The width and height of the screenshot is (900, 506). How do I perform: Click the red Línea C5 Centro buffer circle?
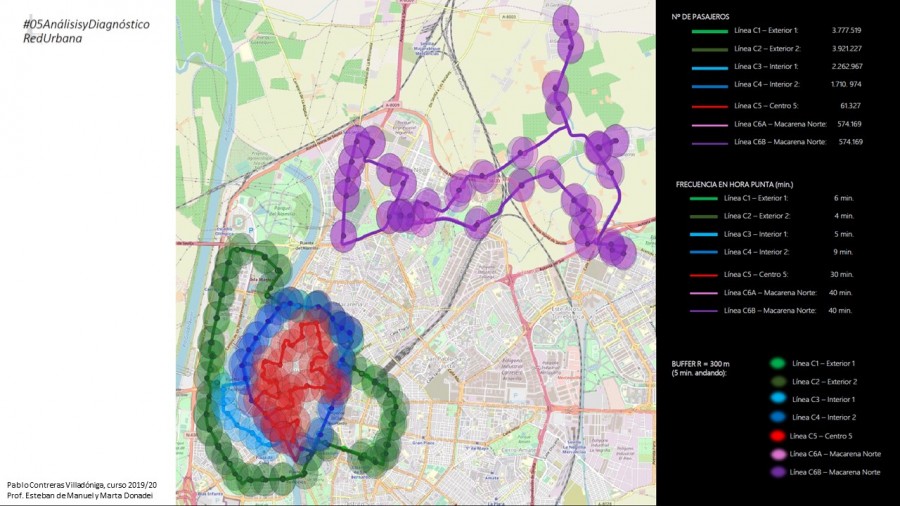point(777,435)
